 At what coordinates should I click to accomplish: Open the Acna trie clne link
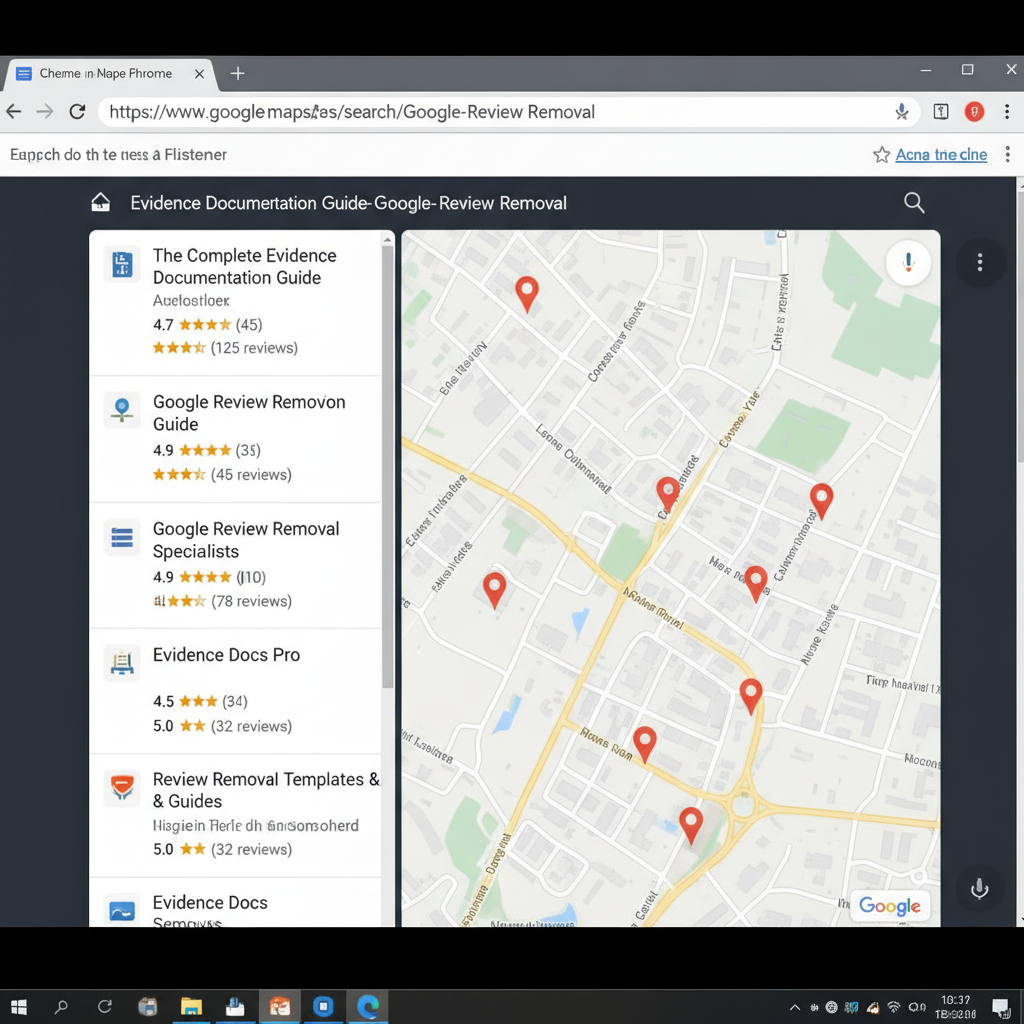click(x=941, y=155)
